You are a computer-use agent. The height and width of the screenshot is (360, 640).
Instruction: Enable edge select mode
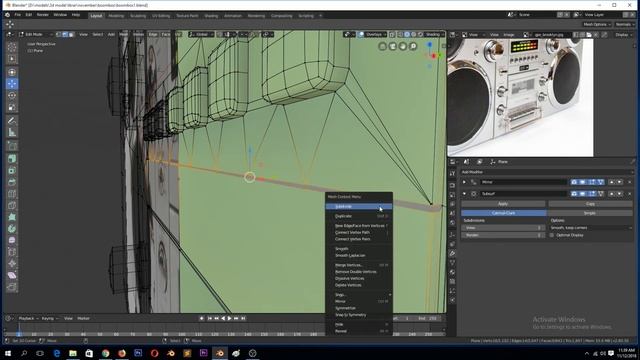point(65,35)
